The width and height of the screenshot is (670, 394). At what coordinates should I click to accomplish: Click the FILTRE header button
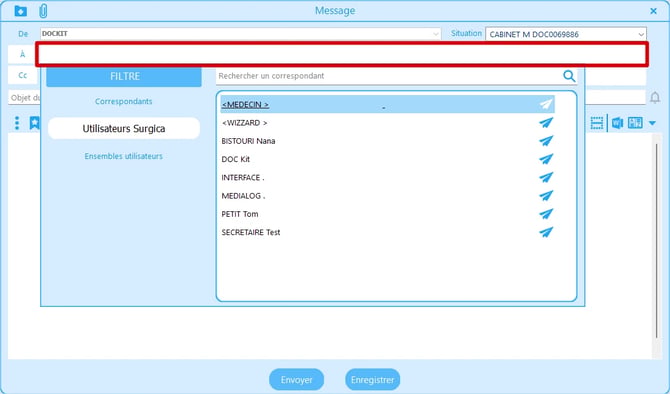point(124,76)
